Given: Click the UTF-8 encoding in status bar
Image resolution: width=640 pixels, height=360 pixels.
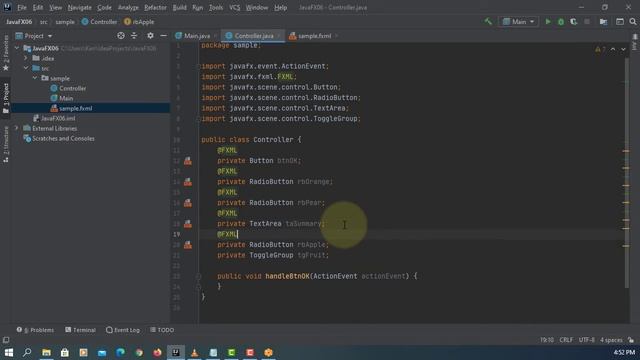Looking at the screenshot, I should (x=587, y=340).
